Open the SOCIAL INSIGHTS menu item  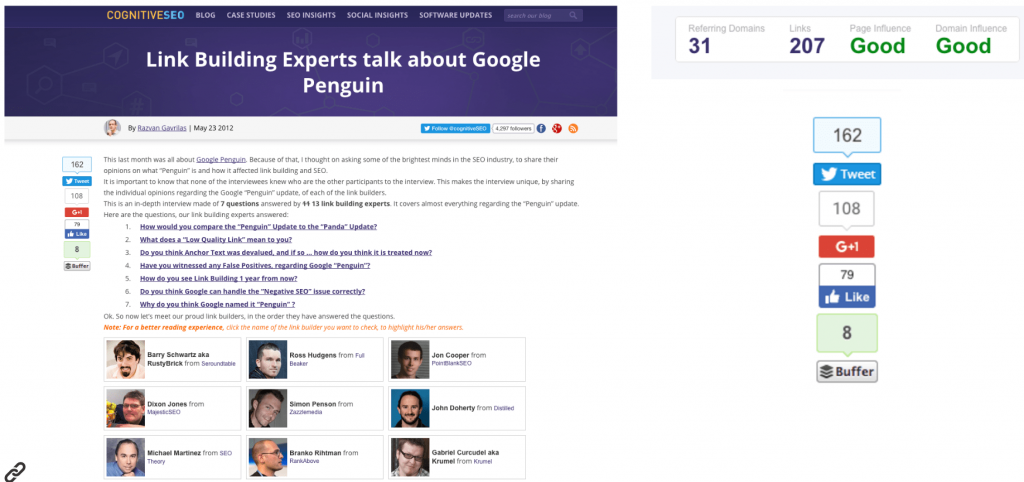pos(377,15)
